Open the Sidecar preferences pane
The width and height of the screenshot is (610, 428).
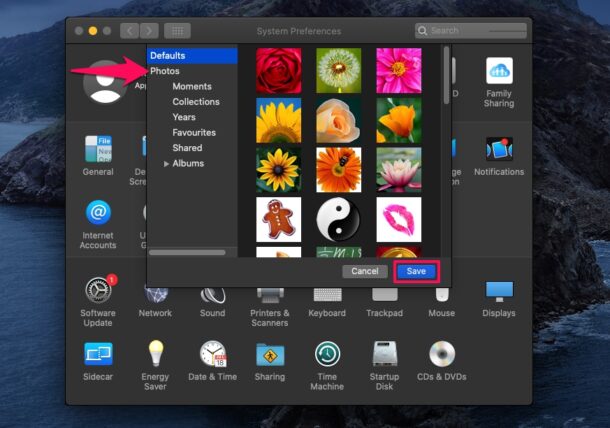(98, 354)
